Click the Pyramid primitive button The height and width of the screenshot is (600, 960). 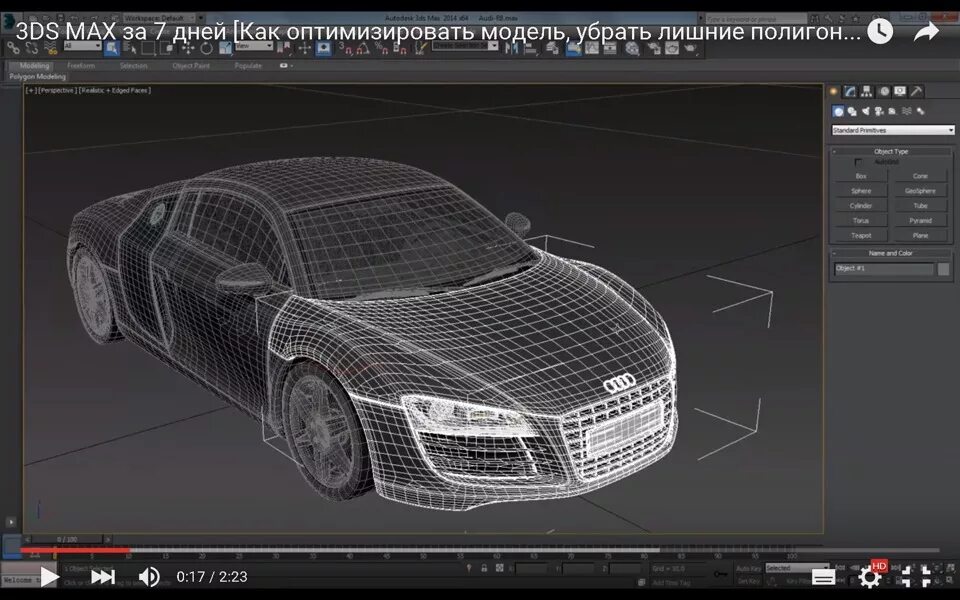(920, 220)
